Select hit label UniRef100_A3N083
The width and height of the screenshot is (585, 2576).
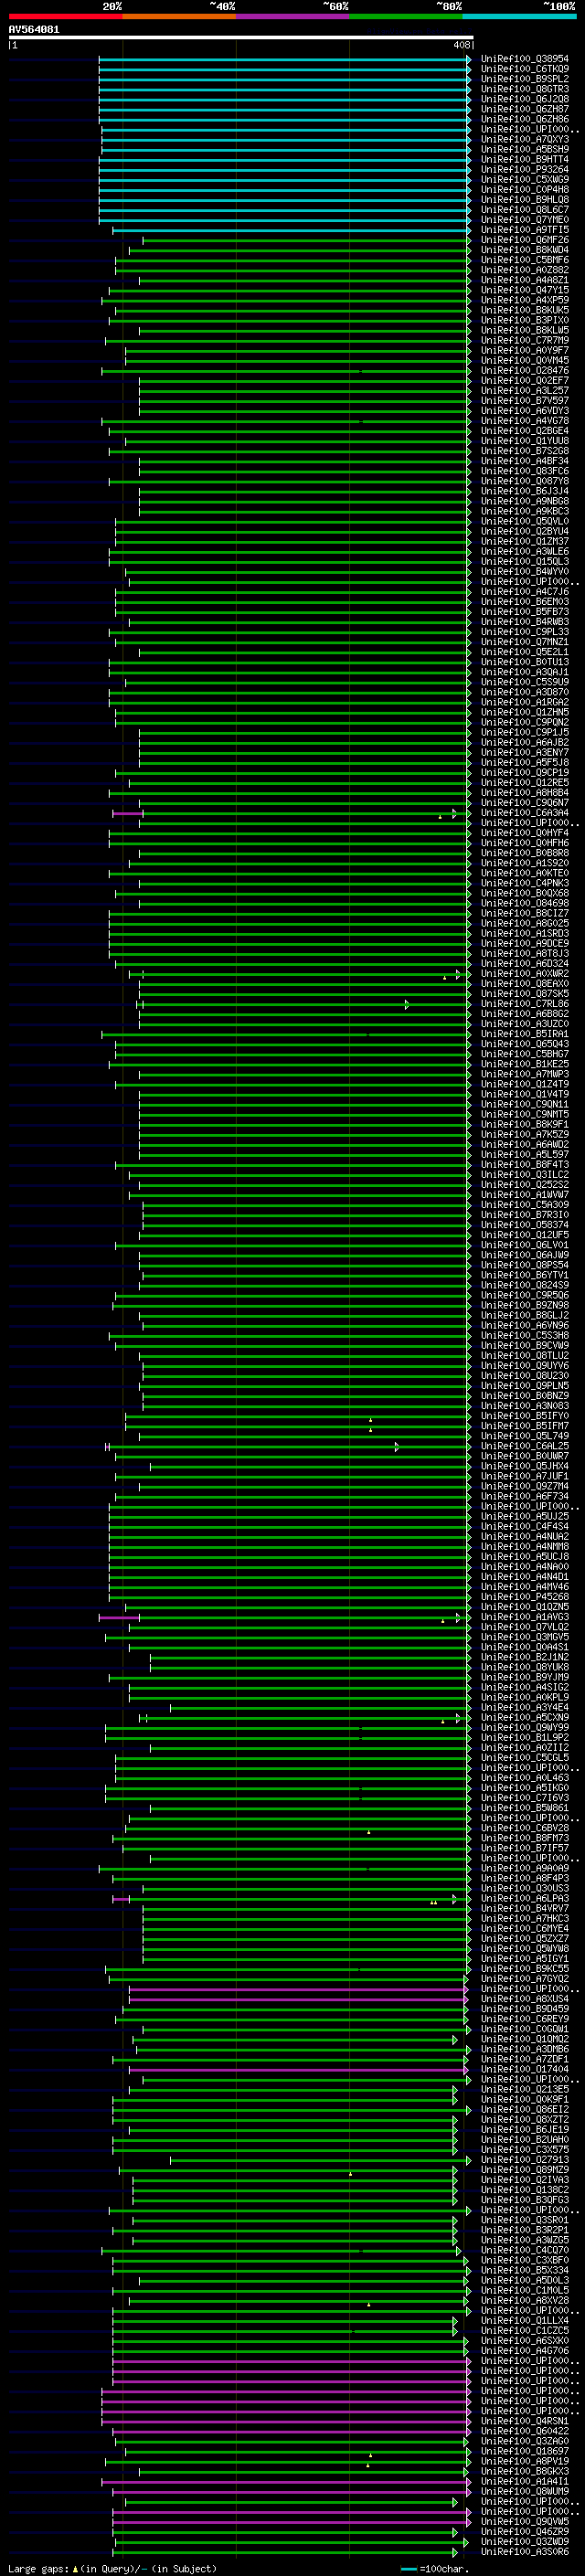pos(524,1406)
